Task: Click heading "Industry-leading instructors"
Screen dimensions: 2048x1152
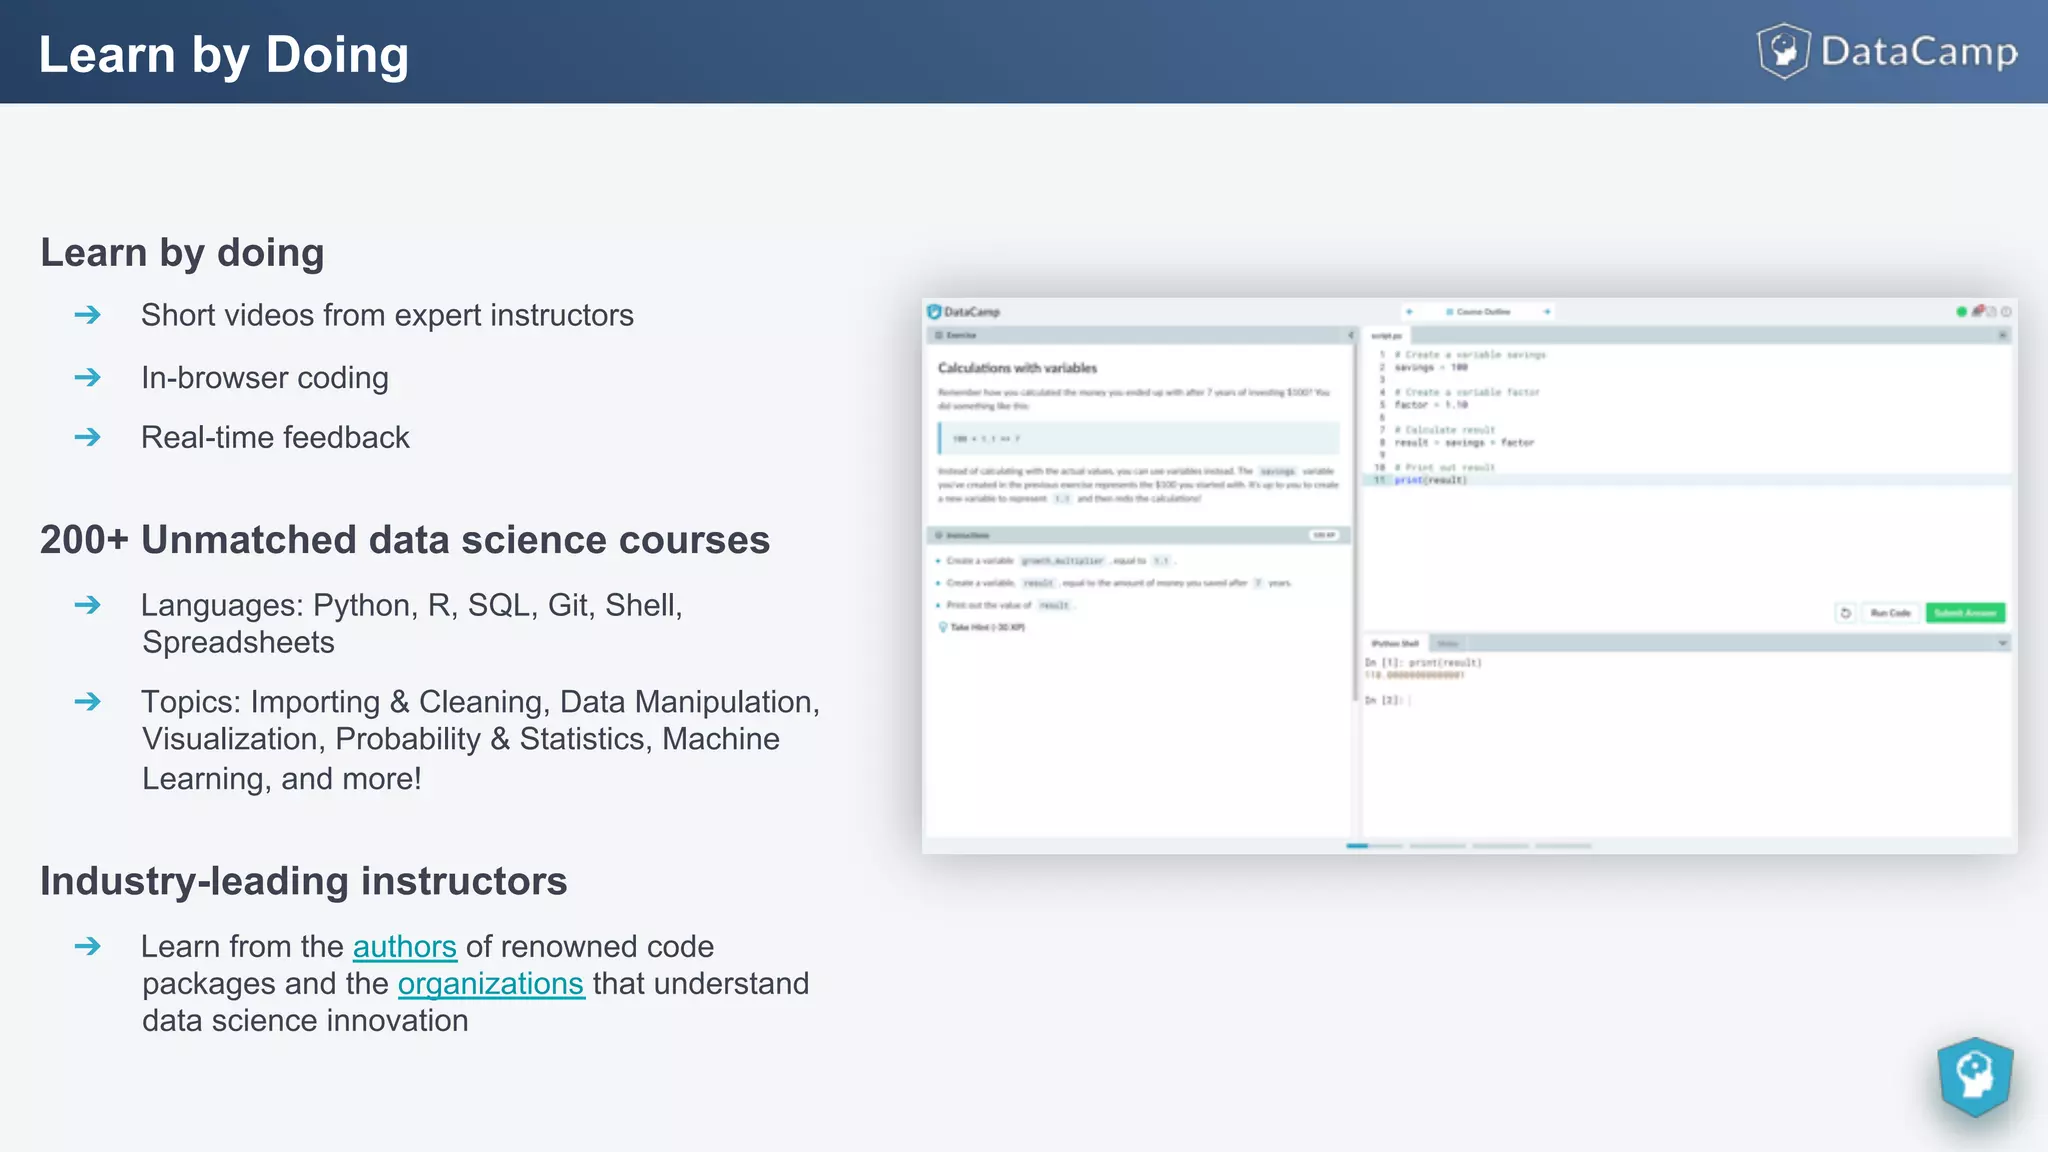Action: tap(304, 881)
